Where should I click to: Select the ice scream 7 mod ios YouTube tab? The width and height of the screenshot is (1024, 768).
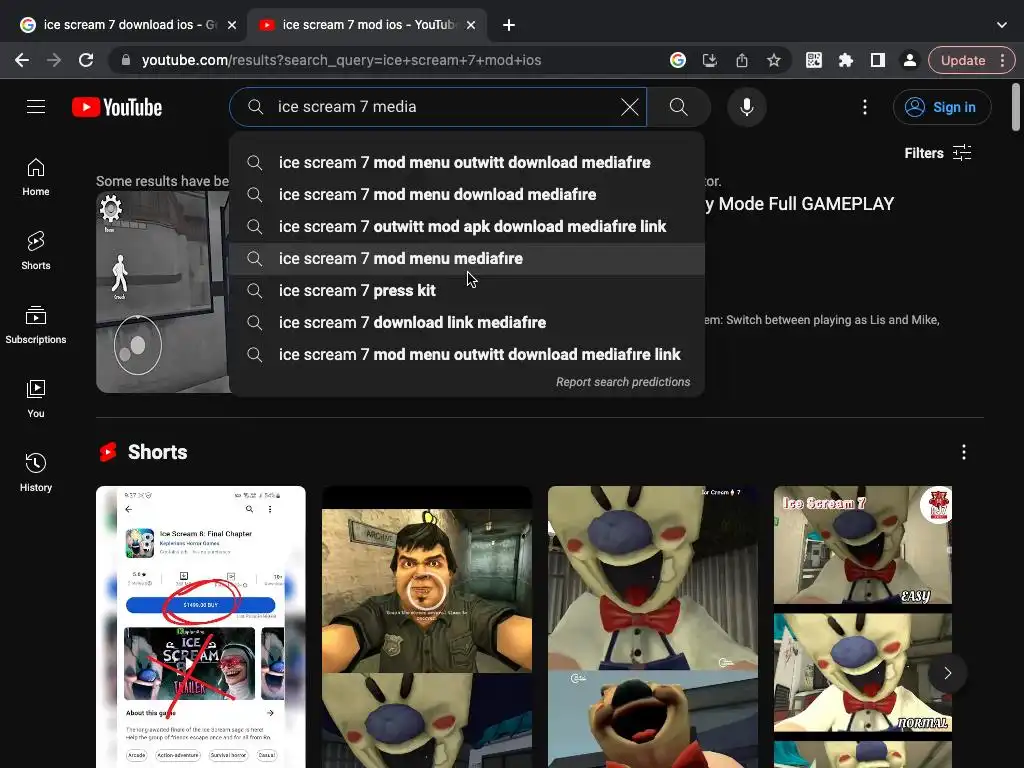366,25
